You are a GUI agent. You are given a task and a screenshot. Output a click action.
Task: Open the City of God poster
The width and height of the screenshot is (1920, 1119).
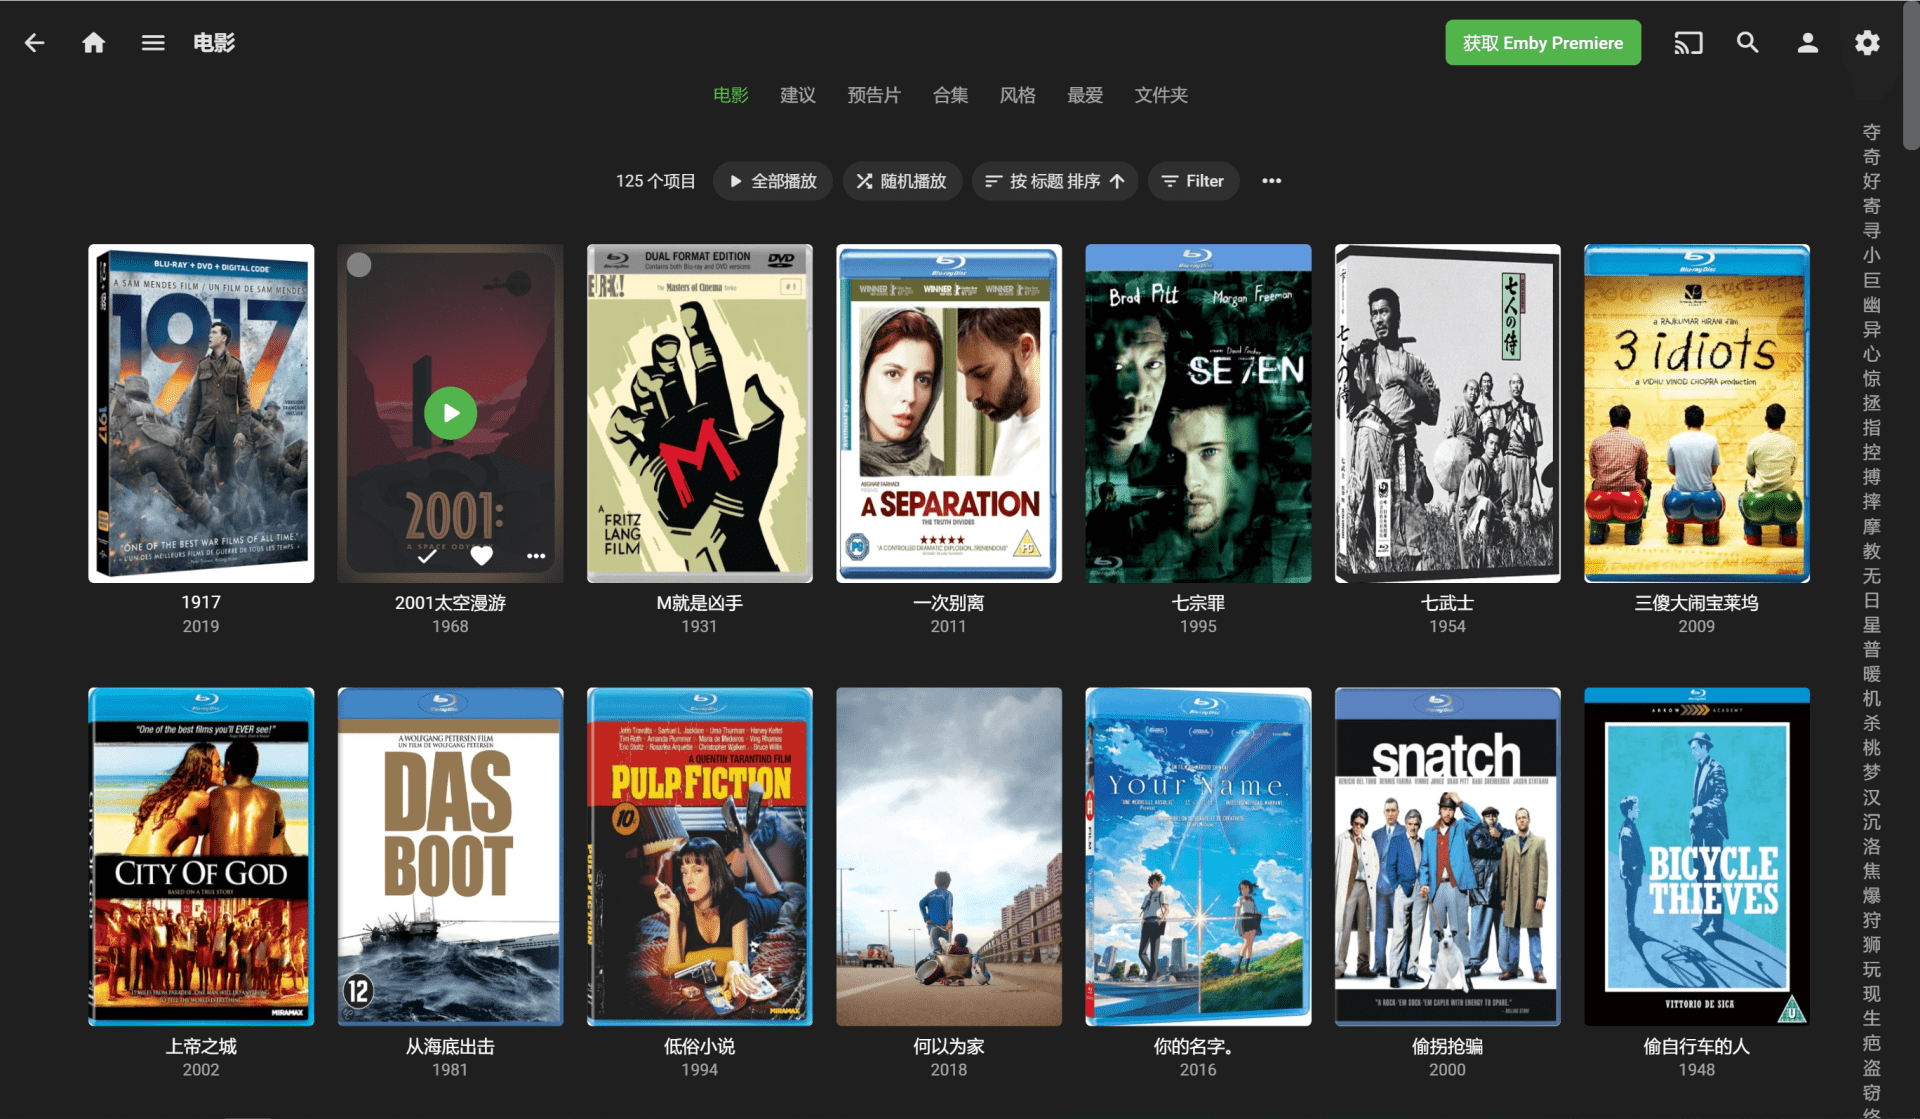(x=201, y=856)
